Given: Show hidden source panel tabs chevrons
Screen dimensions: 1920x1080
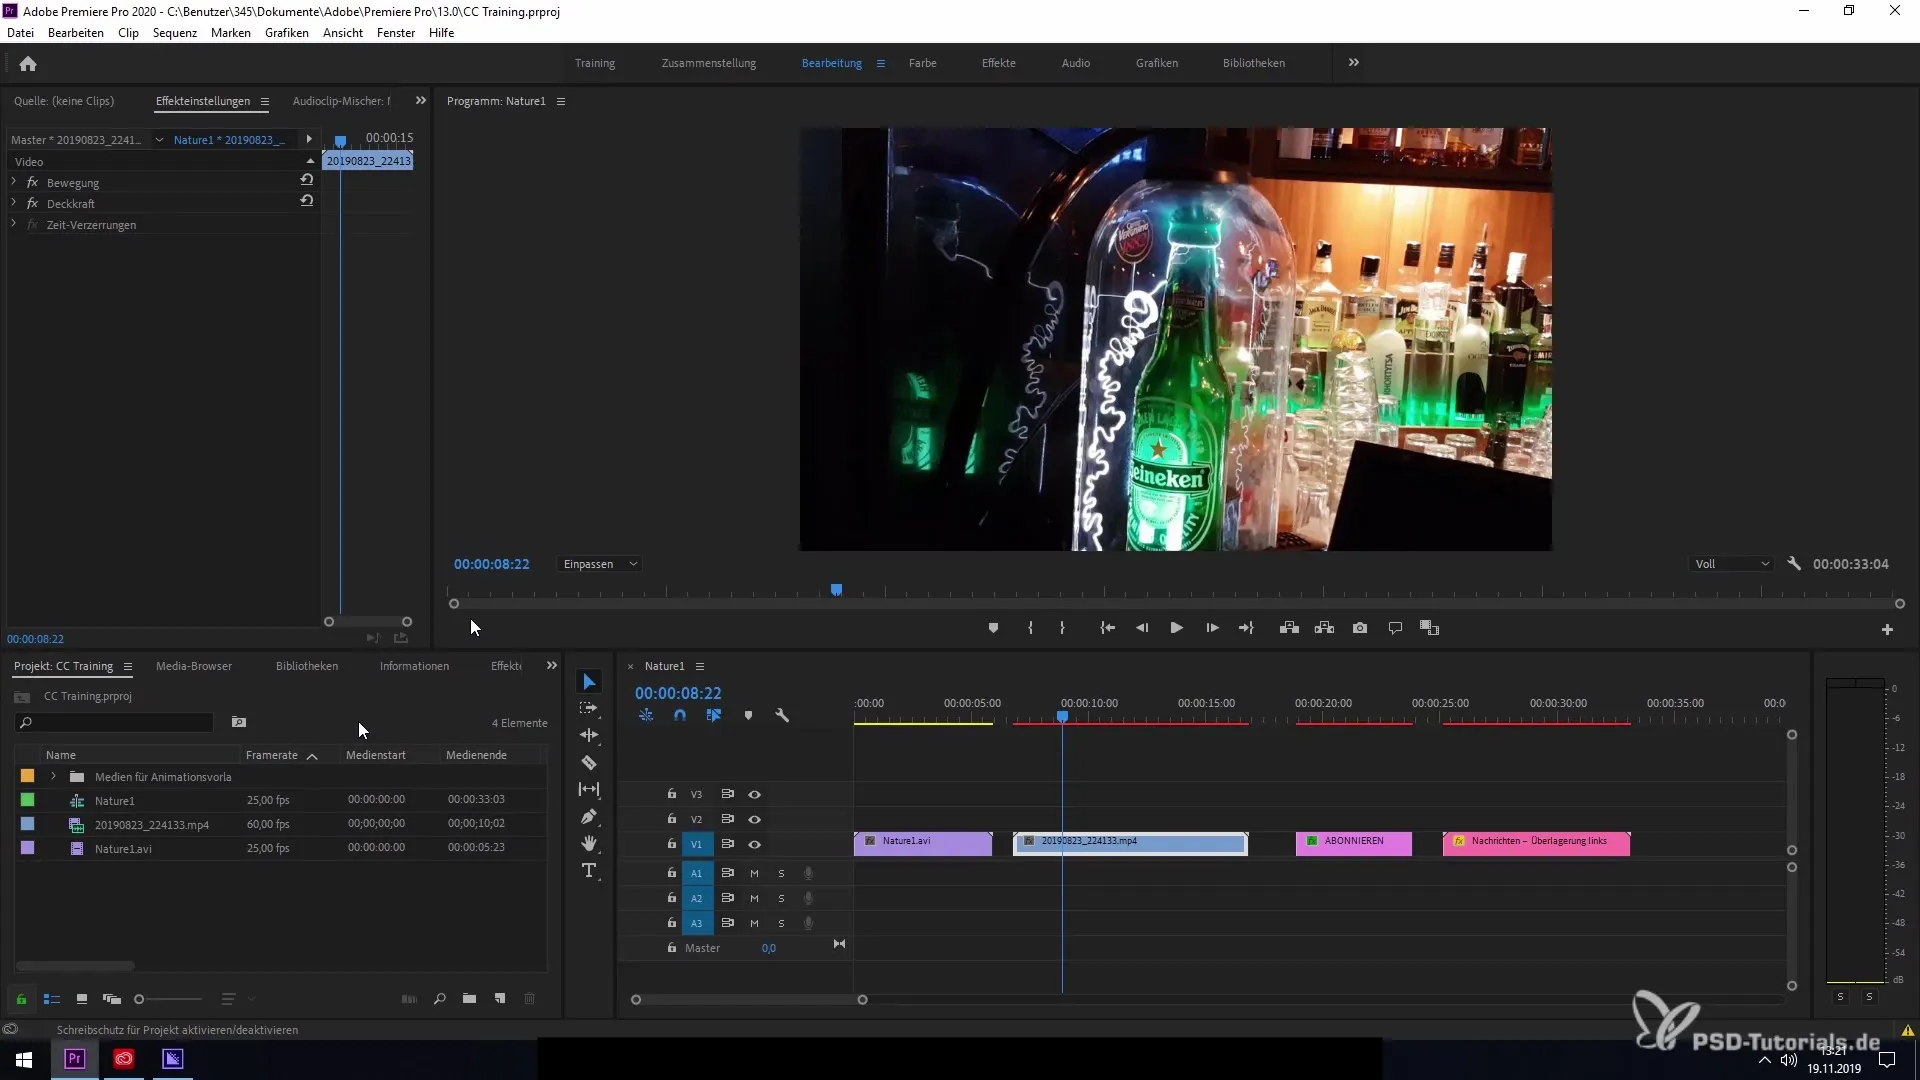Looking at the screenshot, I should point(421,101).
